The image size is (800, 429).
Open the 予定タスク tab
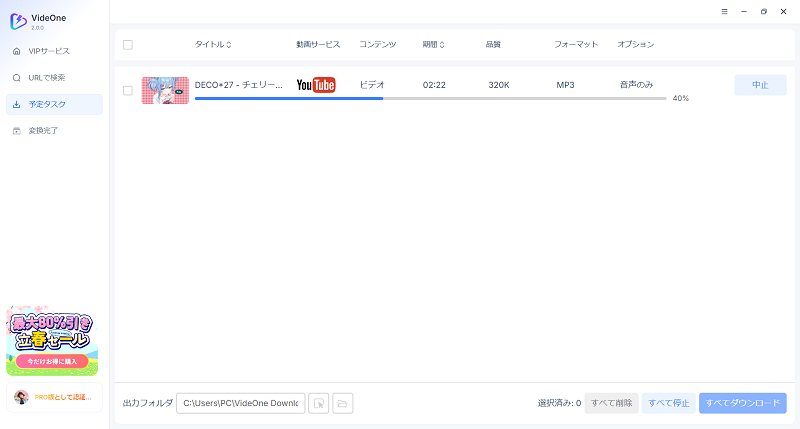click(x=54, y=104)
